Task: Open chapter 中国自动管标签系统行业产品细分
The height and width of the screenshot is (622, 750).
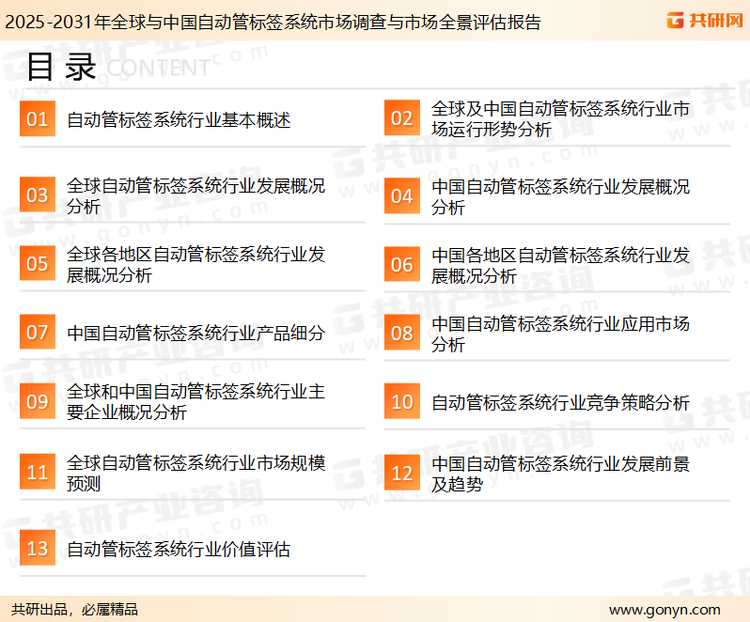Action: coord(196,333)
